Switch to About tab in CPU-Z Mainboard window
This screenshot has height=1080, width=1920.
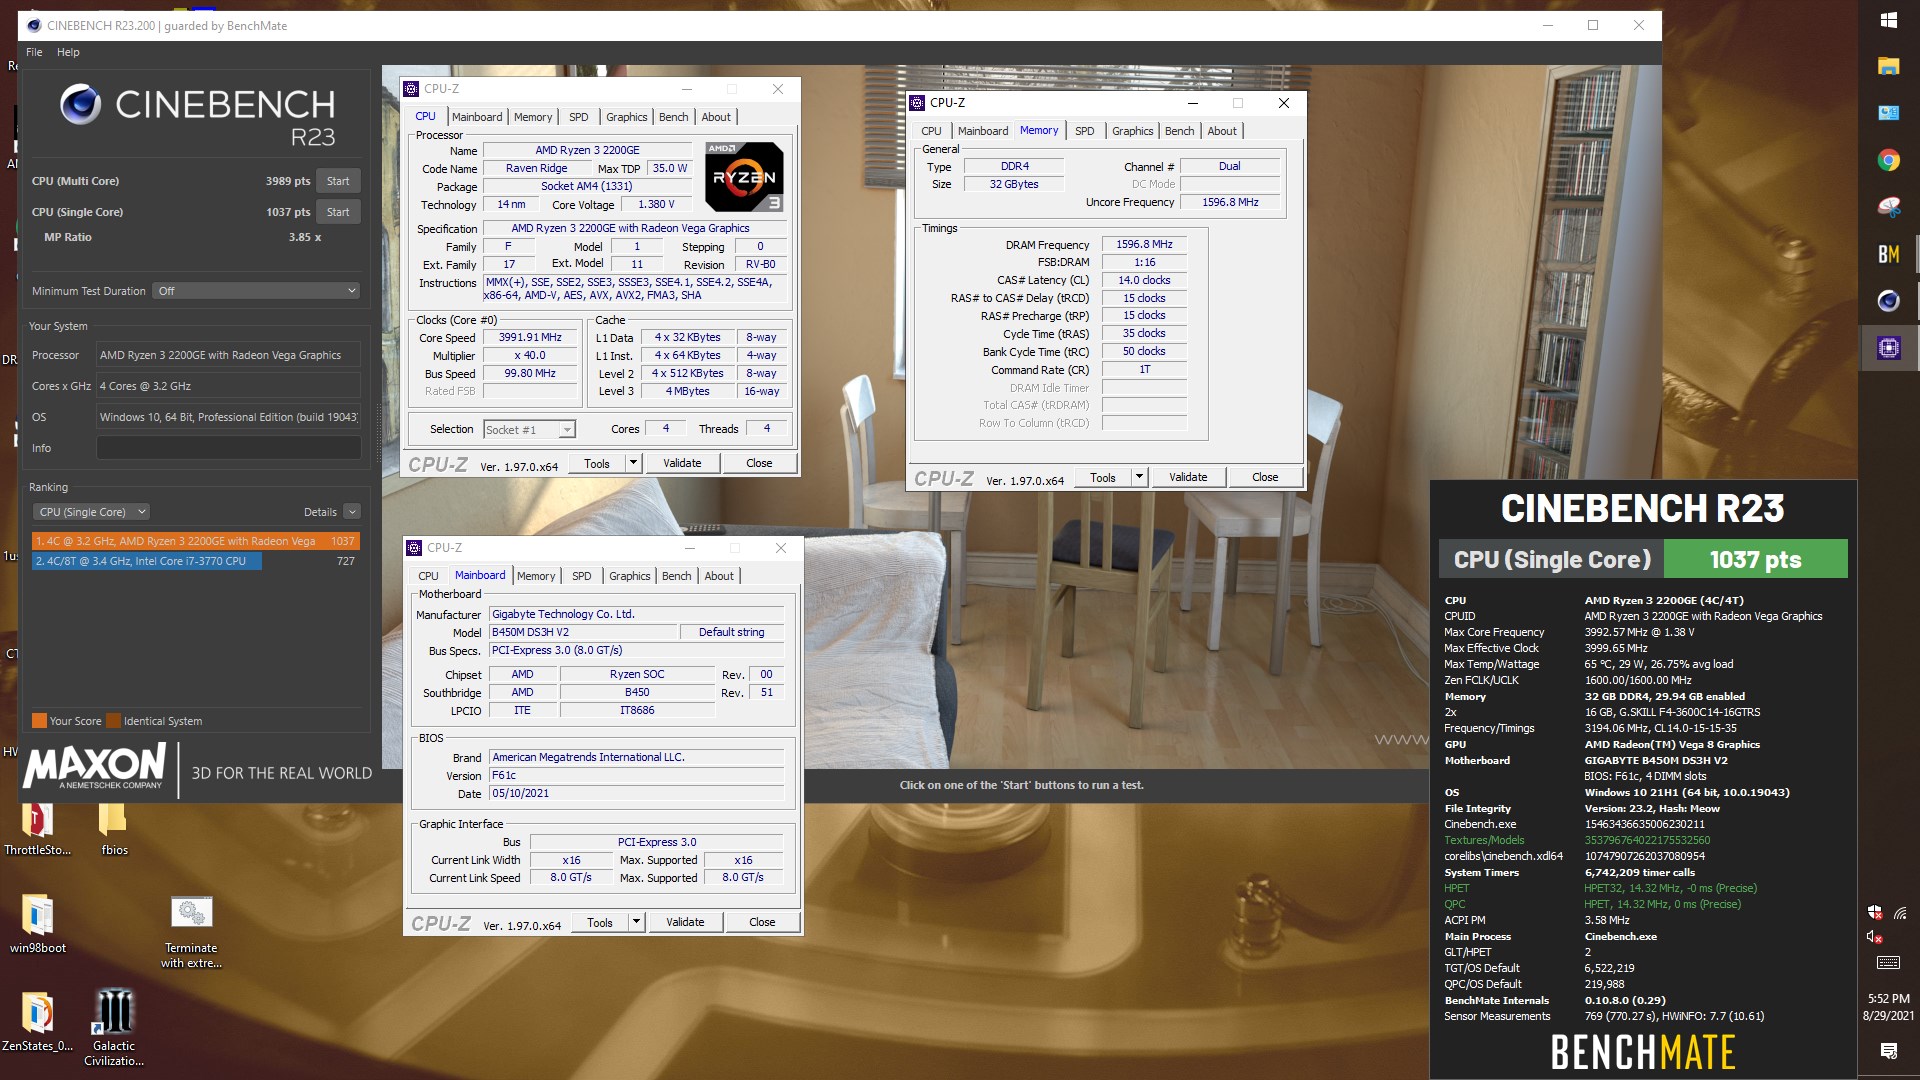pos(719,576)
